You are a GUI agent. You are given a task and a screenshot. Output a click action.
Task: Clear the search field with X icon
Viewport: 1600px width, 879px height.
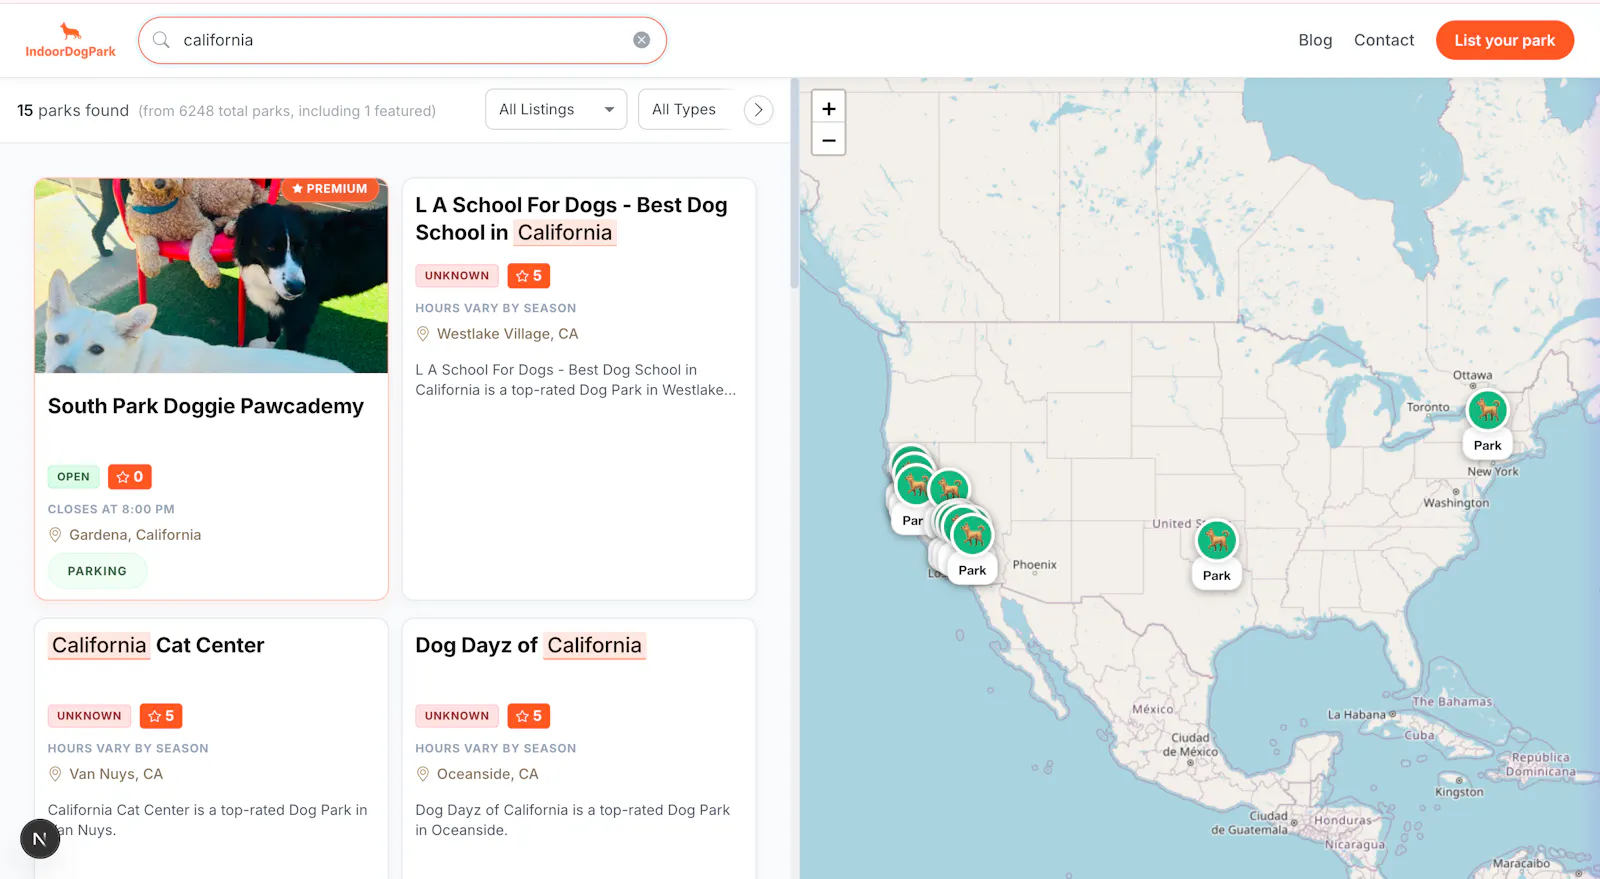(x=642, y=40)
